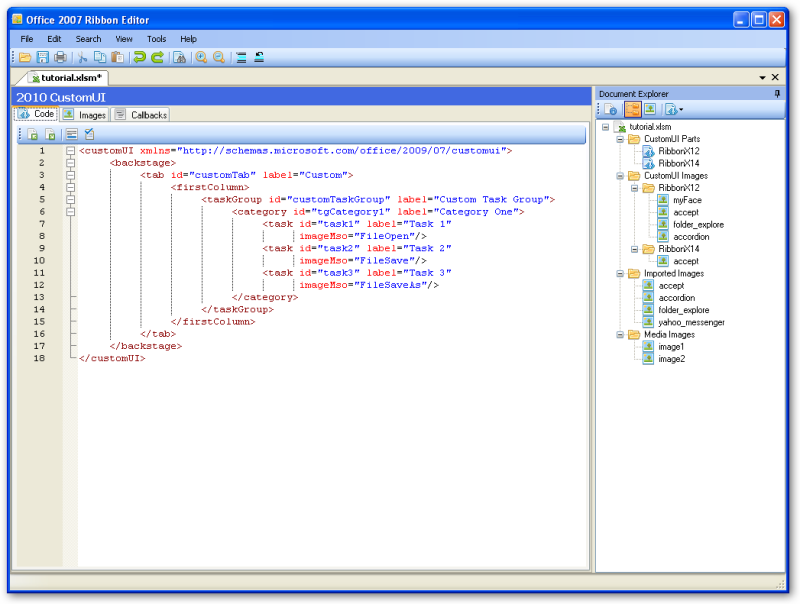The height and width of the screenshot is (604, 800).
Task: Print the document using the Print icon
Action: (x=60, y=57)
